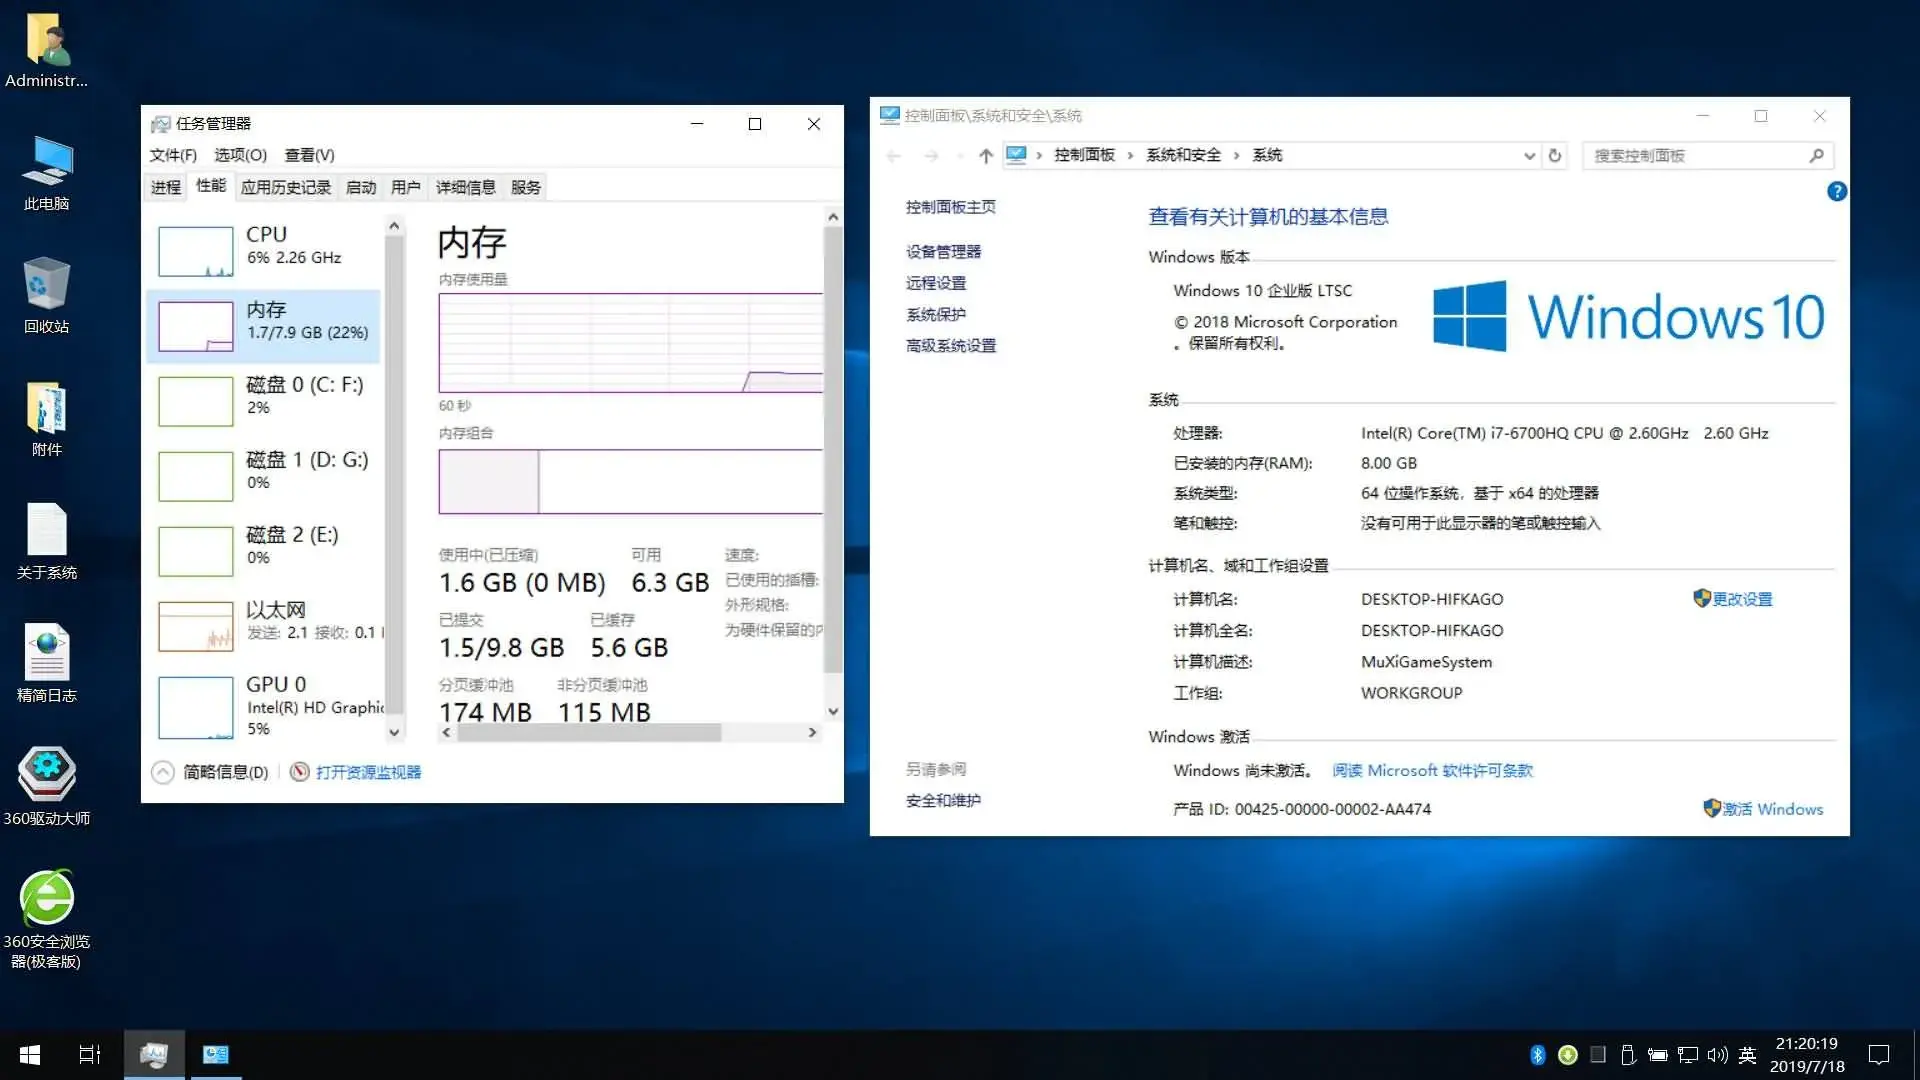Switch to the 进程 tab
Image resolution: width=1920 pixels, height=1080 pixels.
coord(166,187)
